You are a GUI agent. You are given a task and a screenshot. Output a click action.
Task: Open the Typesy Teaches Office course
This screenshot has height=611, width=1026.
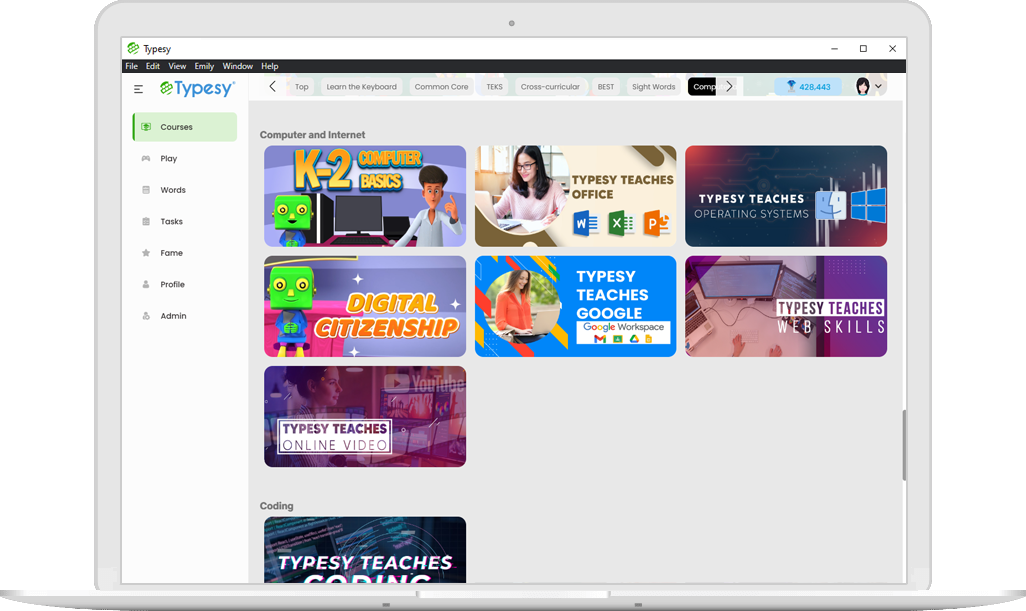576,196
